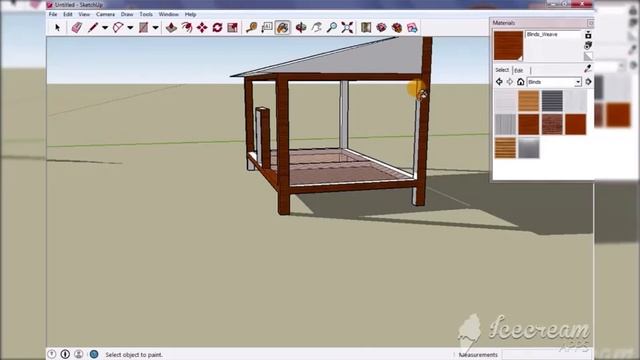Select the brick-textured red material
The image size is (640, 360).
pos(552,124)
